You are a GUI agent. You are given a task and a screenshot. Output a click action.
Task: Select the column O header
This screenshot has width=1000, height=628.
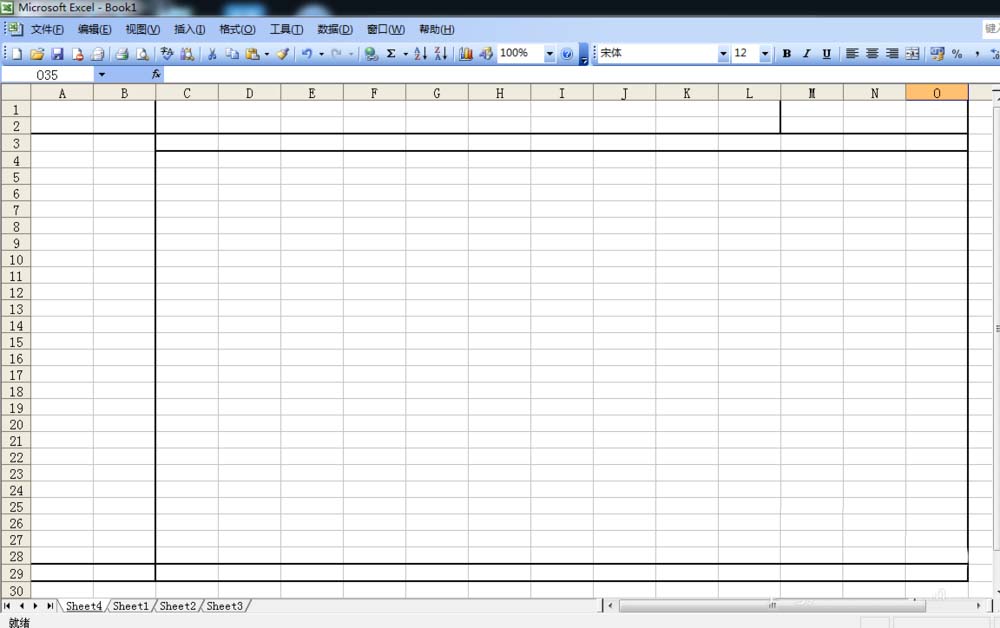[936, 93]
